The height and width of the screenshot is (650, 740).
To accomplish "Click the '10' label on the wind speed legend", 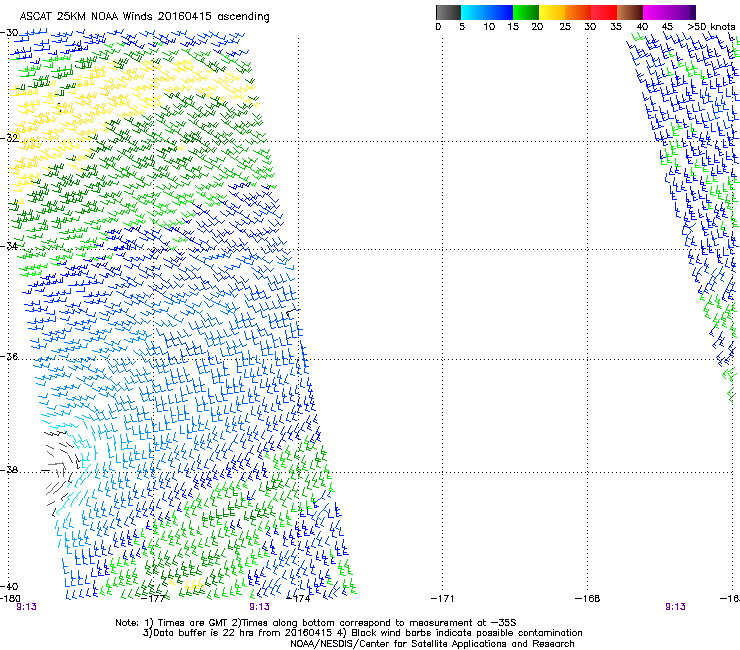I will (x=489, y=27).
